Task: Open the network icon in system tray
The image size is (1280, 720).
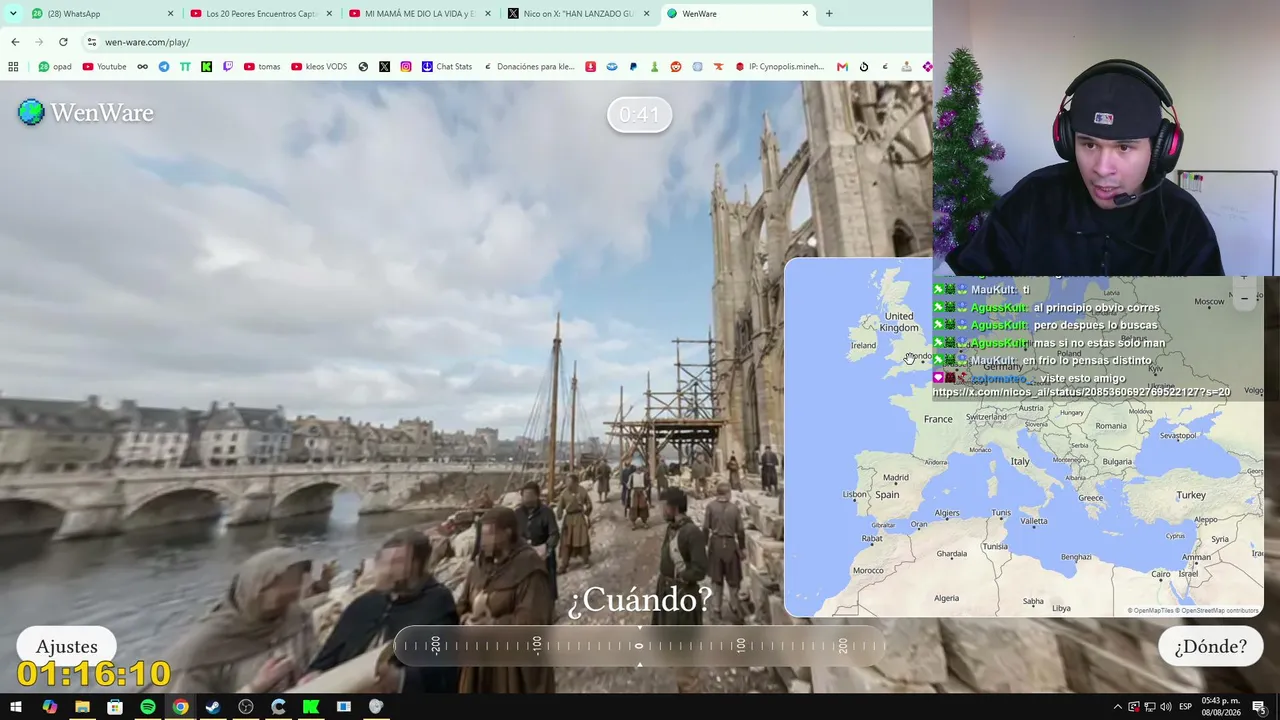Action: tap(1150, 707)
